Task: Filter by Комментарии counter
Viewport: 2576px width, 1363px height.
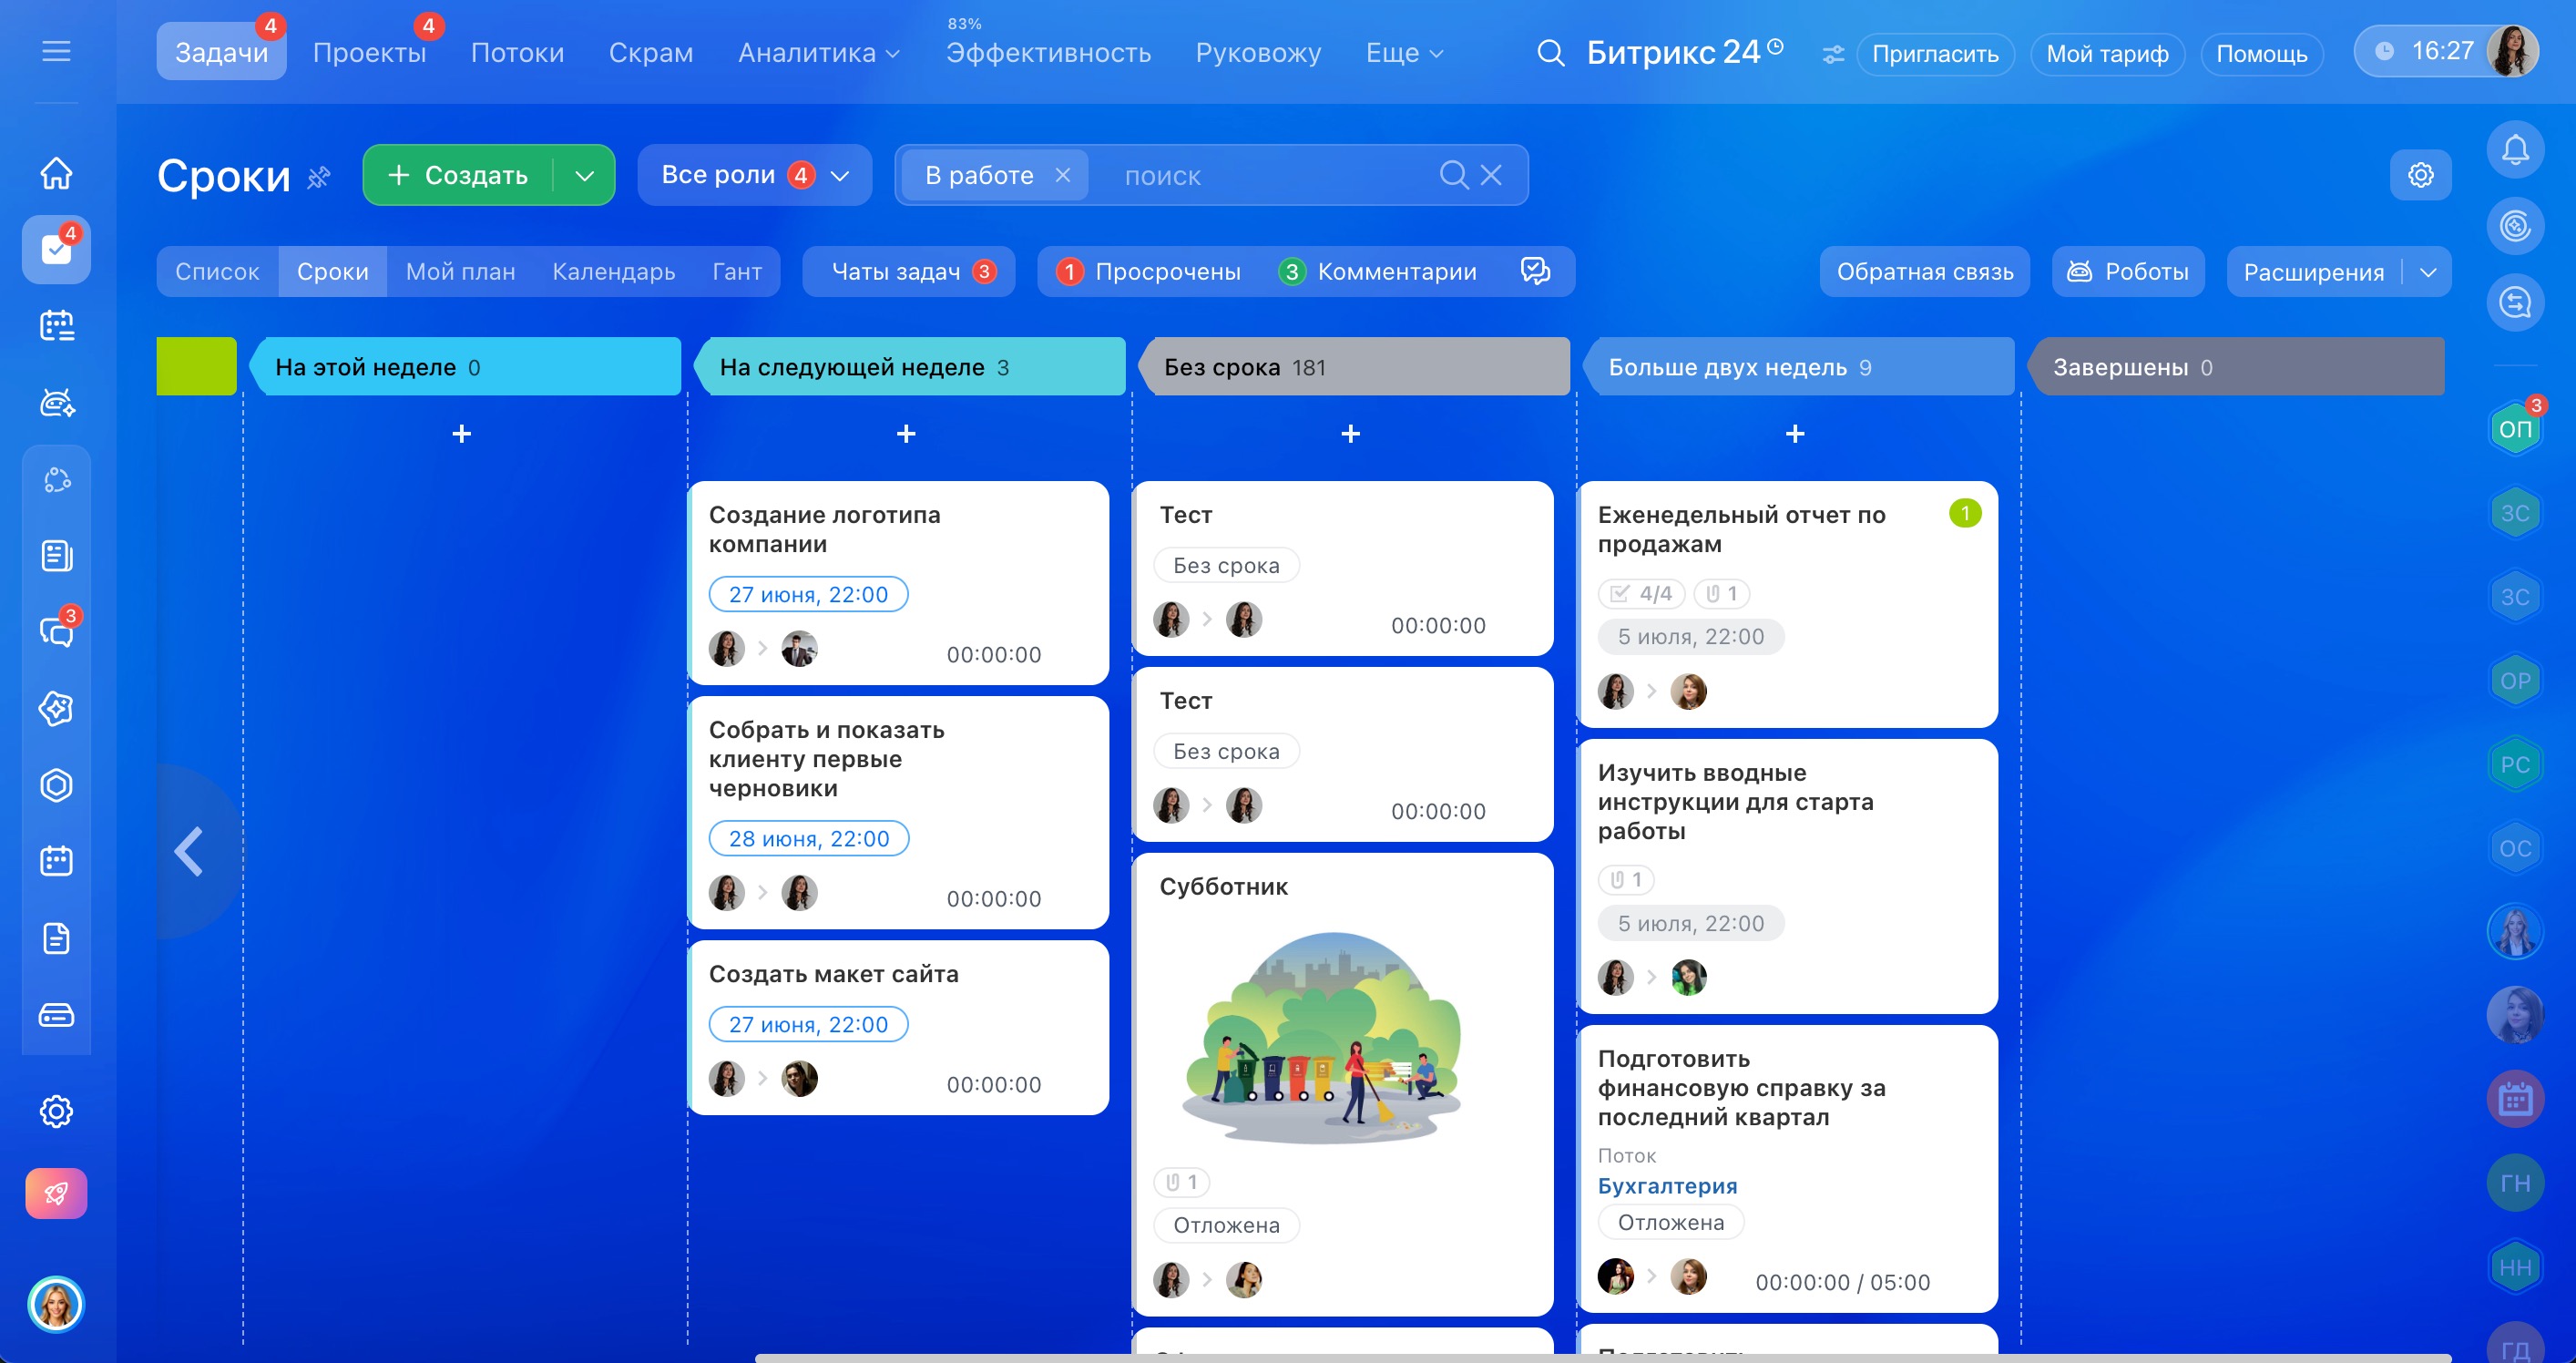Action: click(x=1377, y=271)
